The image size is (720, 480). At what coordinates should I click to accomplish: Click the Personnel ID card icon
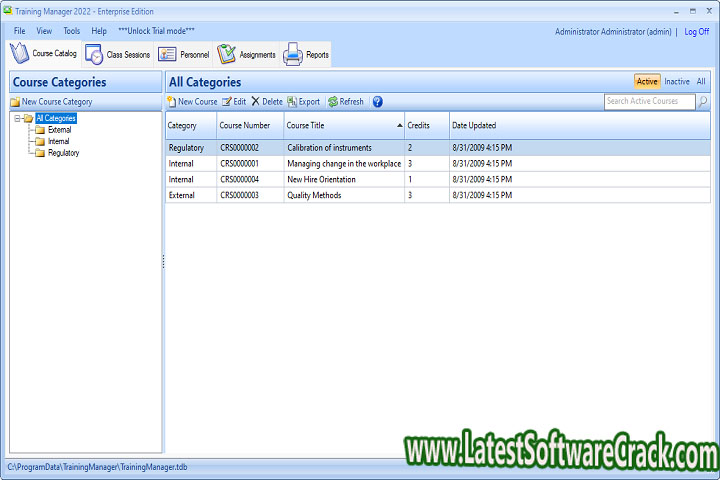click(x=167, y=54)
